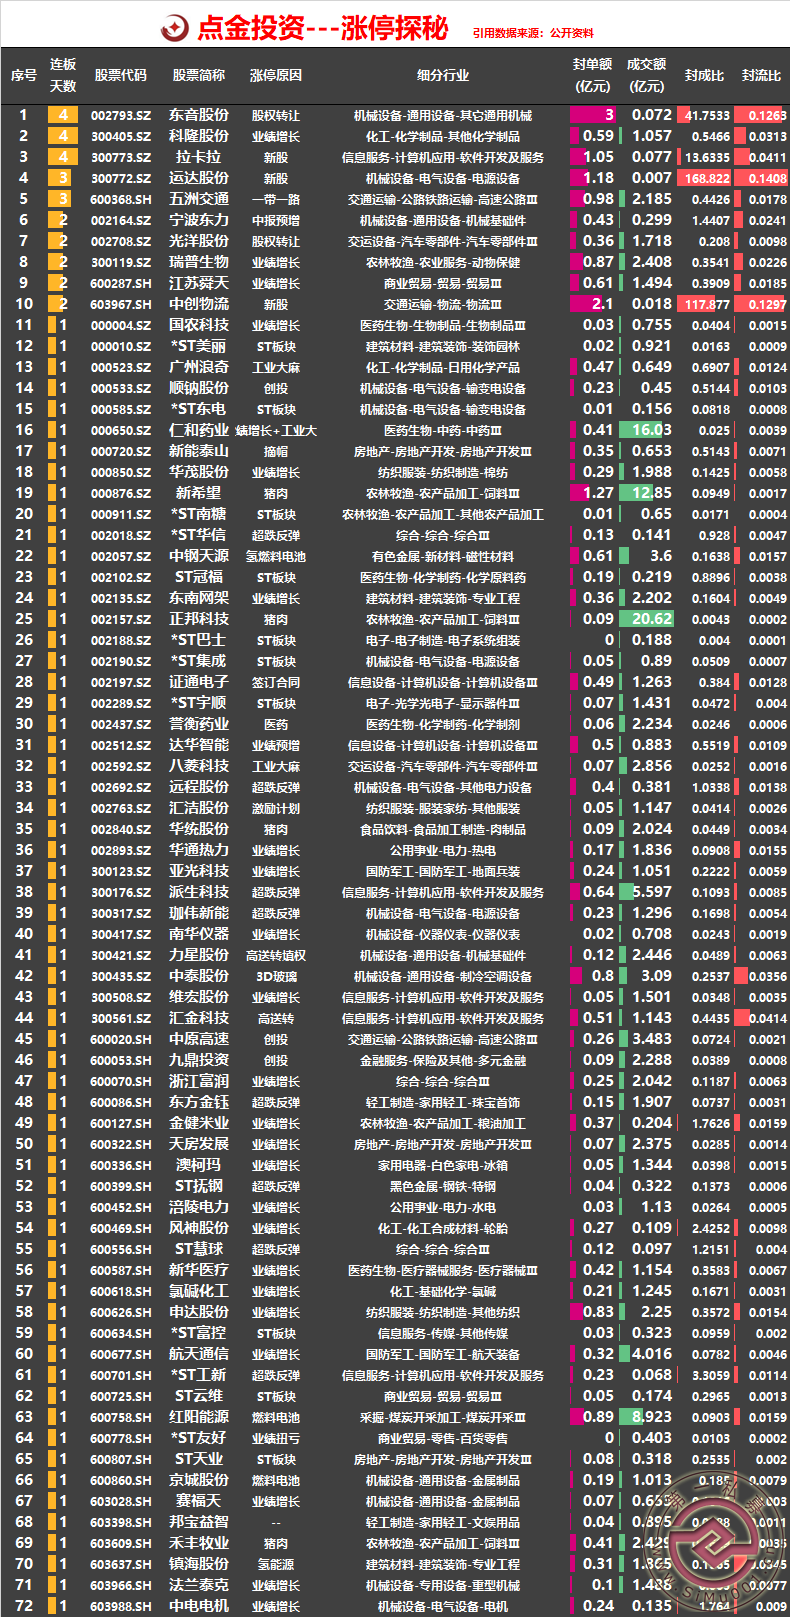790x1617 pixels.
Task: Select the orange 连板天数 cell for 拉卡拉
Action: [63, 157]
